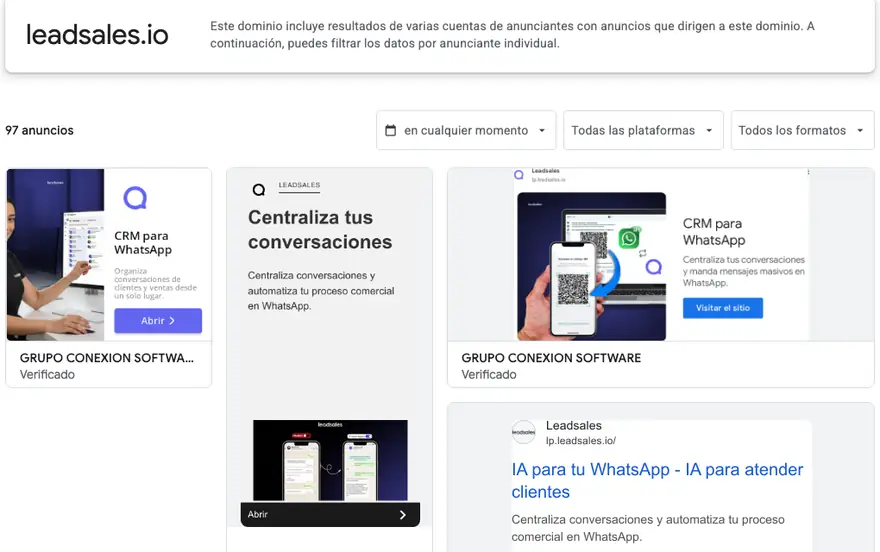Viewport: 880px width, 552px height.
Task: Click the chevron arrow on black Abrir bar
Action: (403, 514)
